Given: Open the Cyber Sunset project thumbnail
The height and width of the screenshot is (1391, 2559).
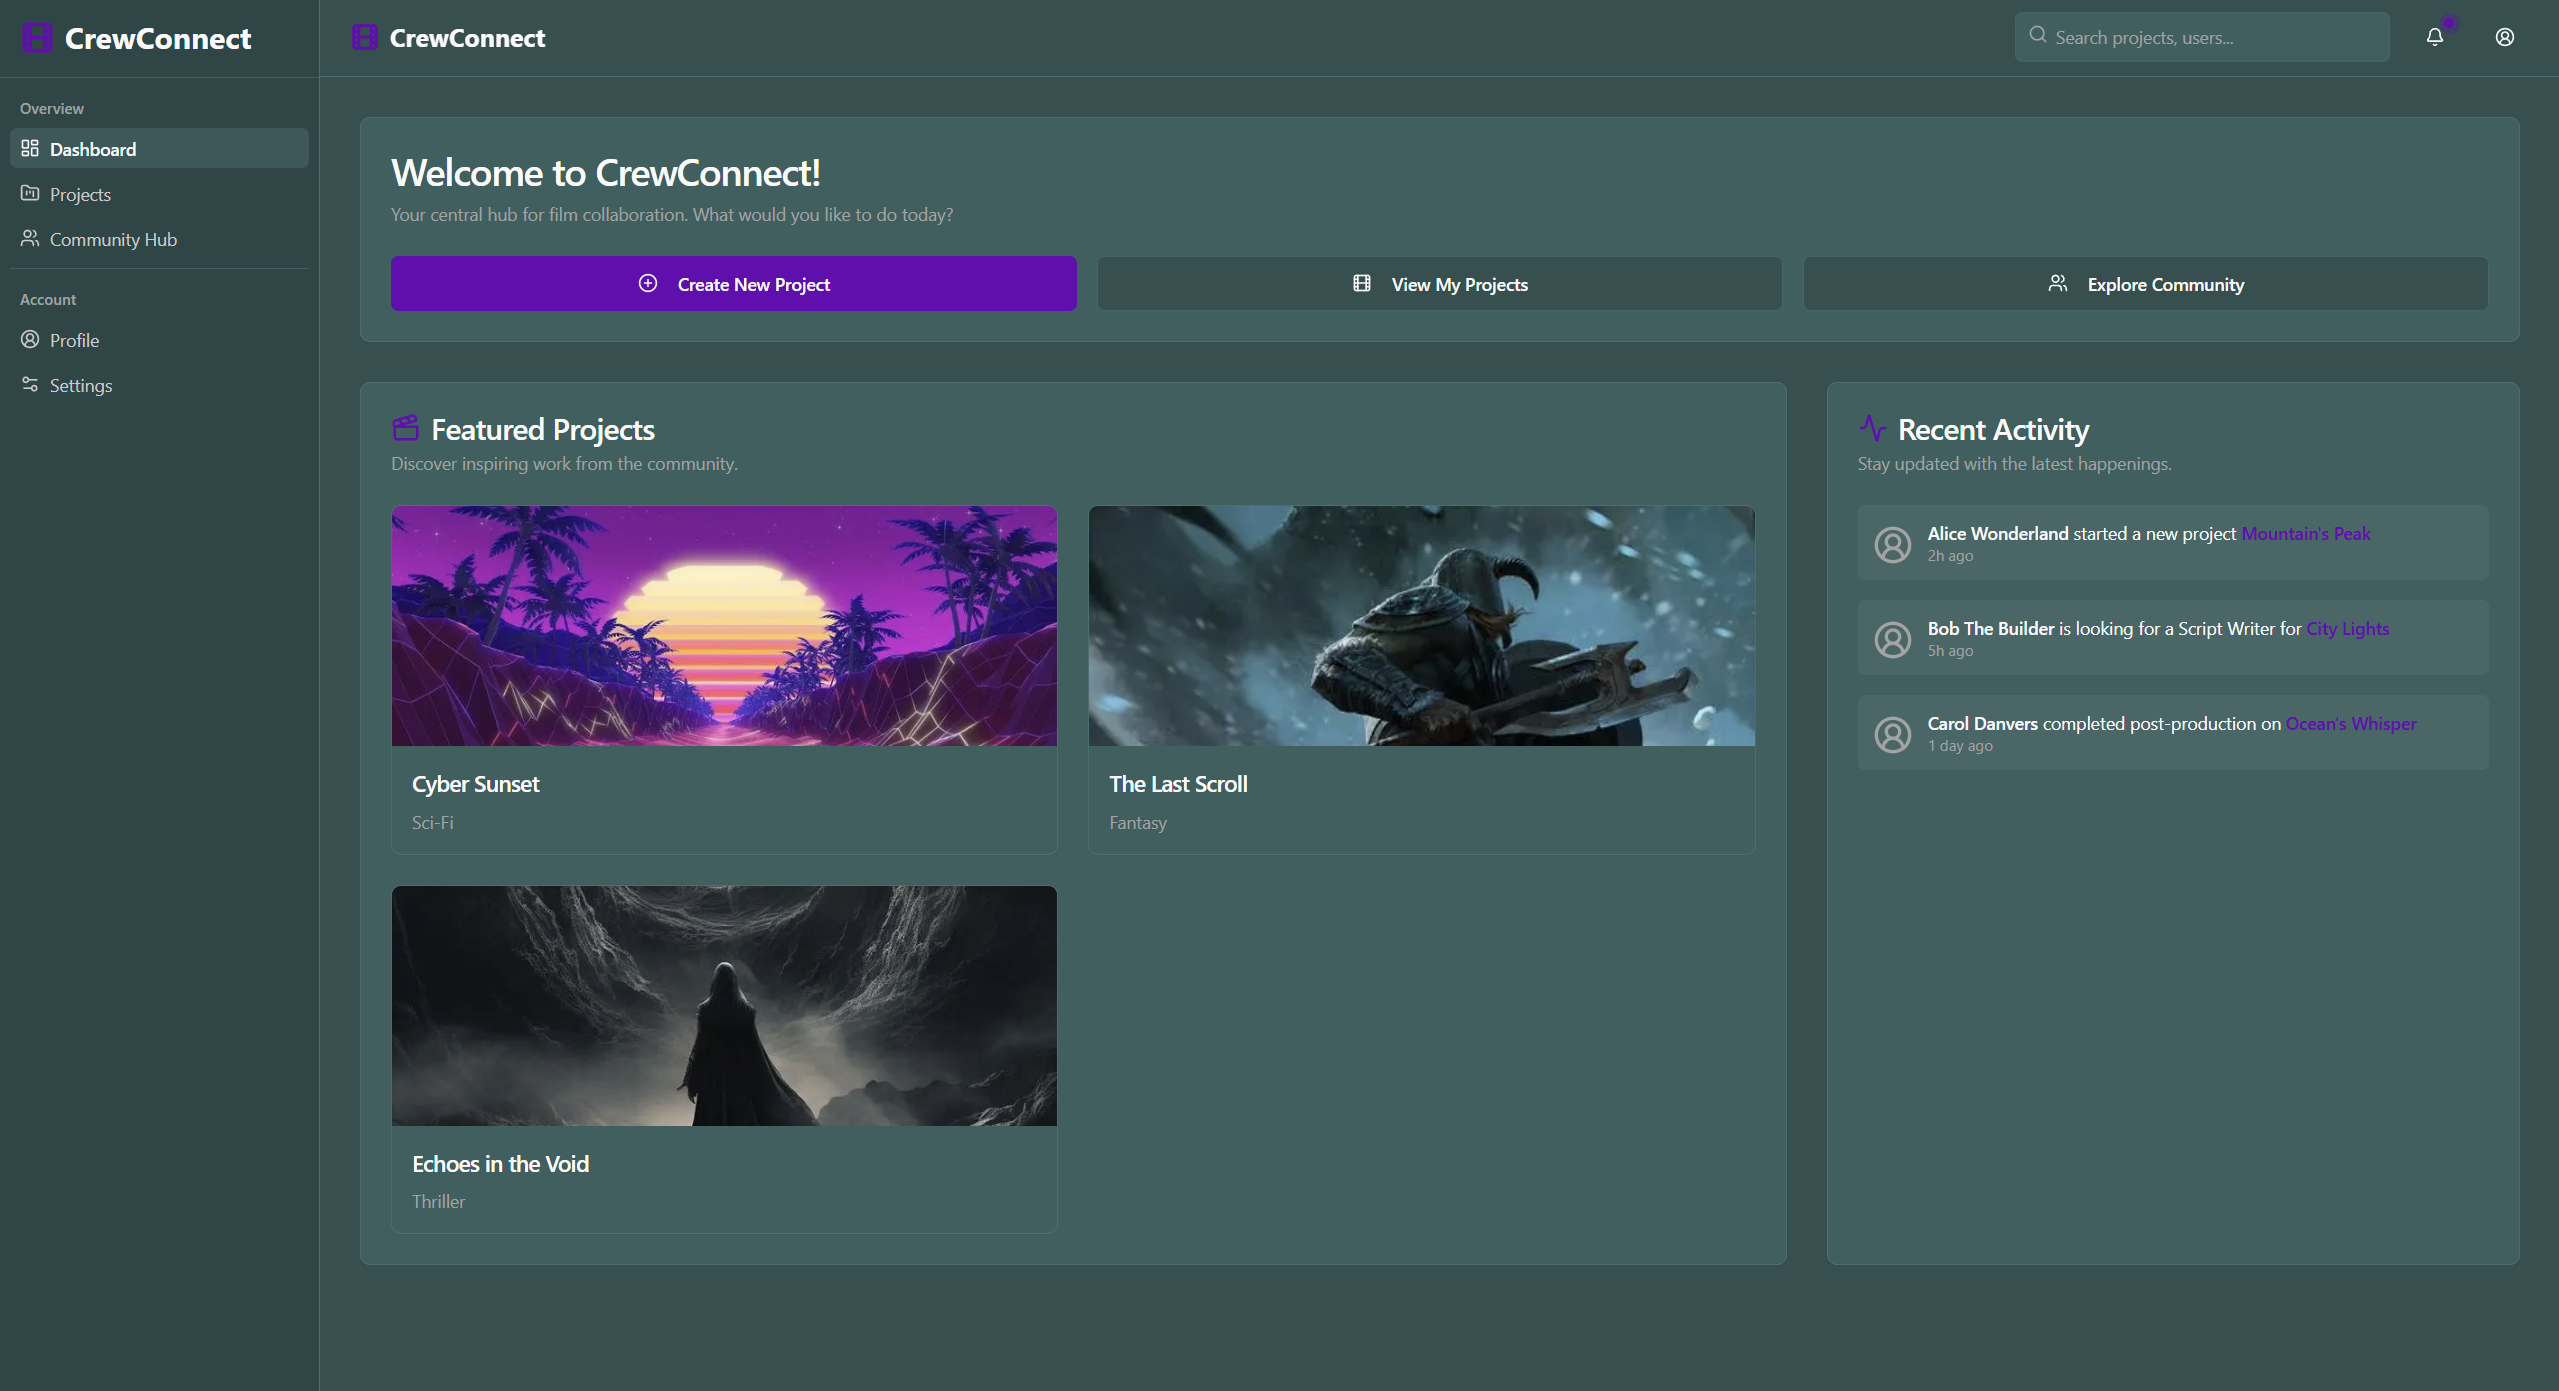Looking at the screenshot, I should [x=724, y=625].
